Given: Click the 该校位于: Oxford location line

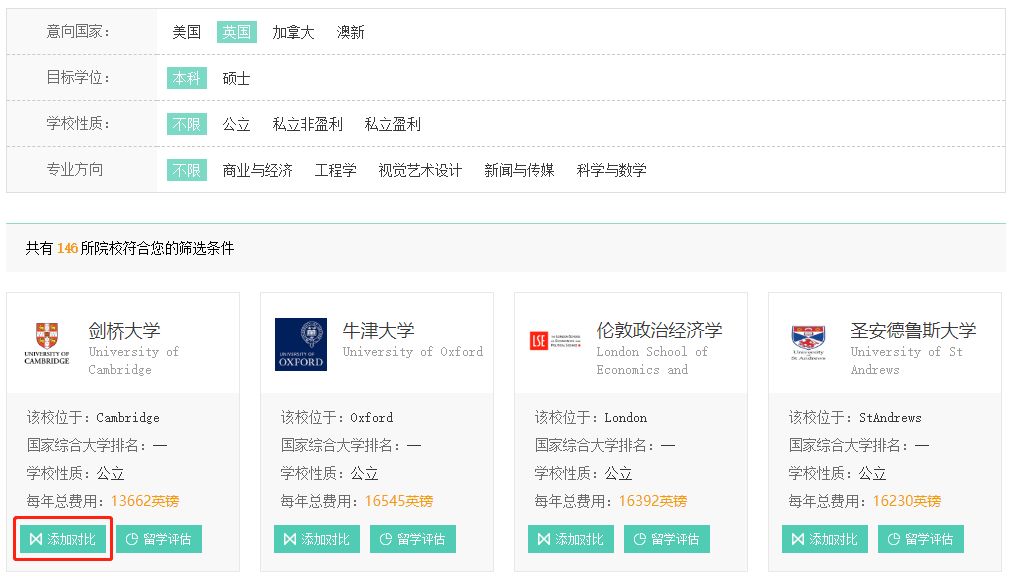Looking at the screenshot, I should [x=337, y=418].
